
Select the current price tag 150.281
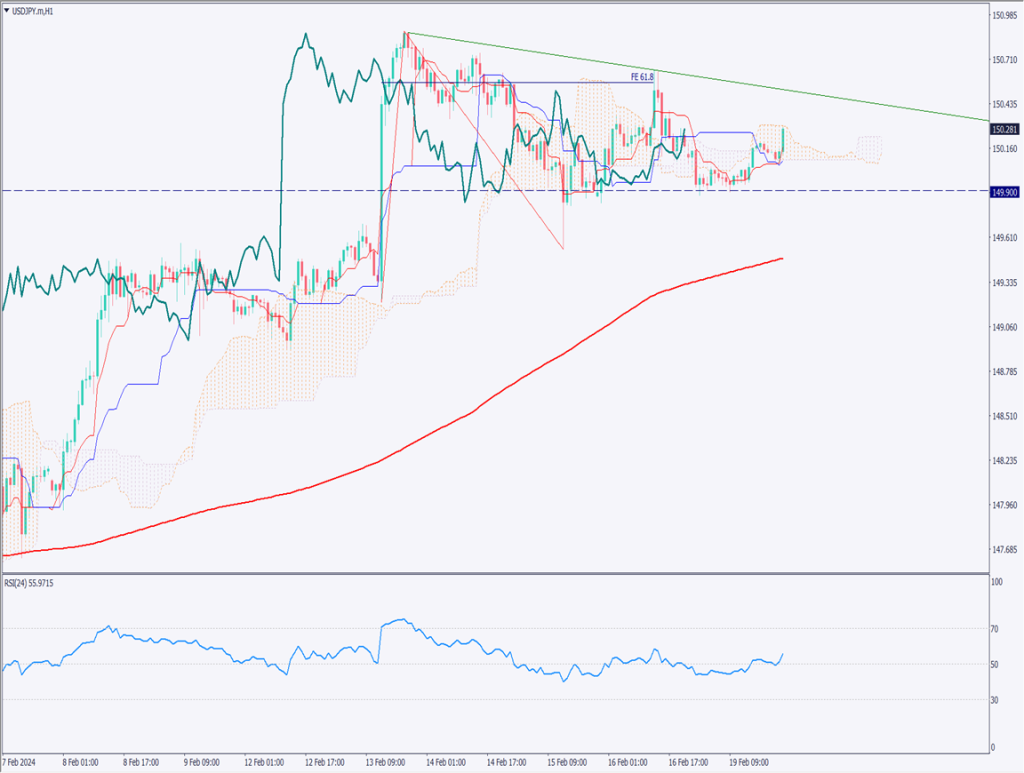click(x=1004, y=129)
